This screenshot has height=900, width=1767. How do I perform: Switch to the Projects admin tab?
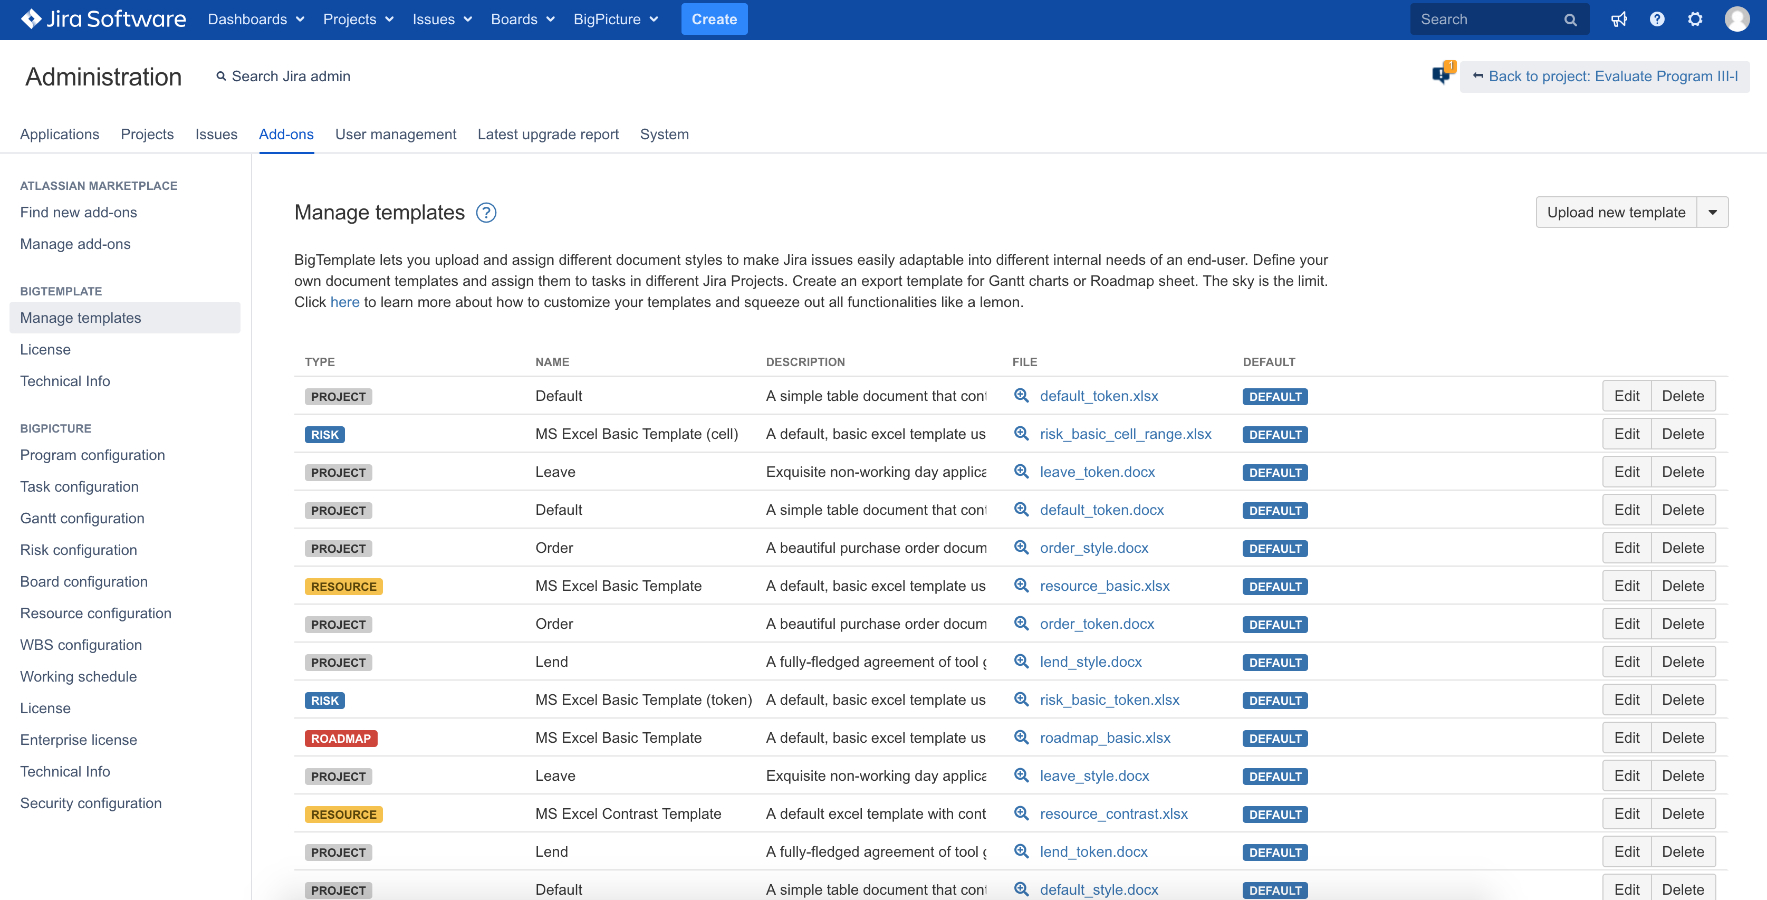point(147,134)
